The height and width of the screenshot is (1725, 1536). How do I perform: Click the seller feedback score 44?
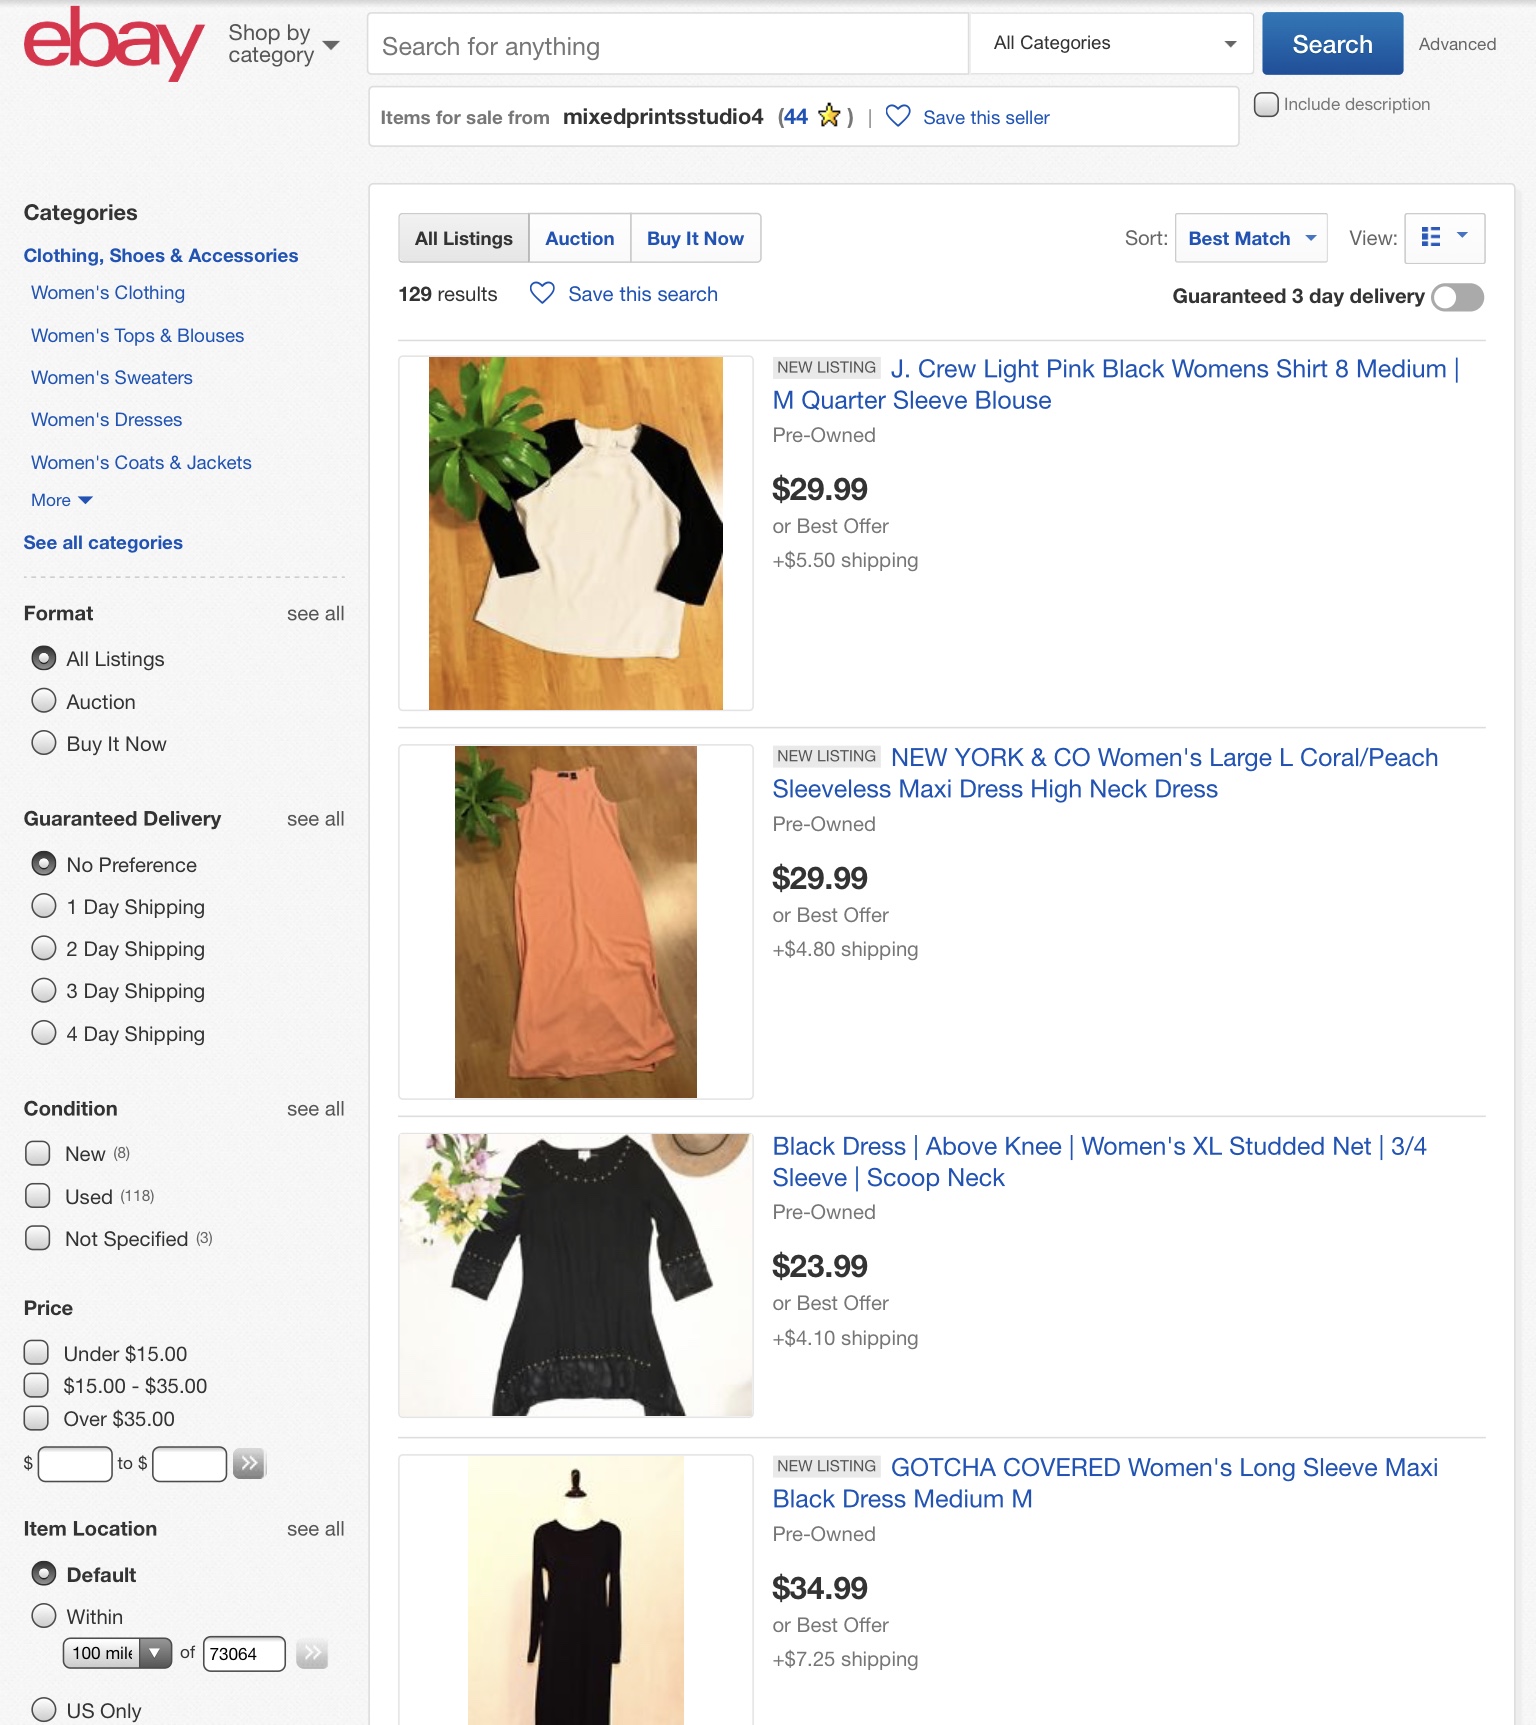pos(795,117)
